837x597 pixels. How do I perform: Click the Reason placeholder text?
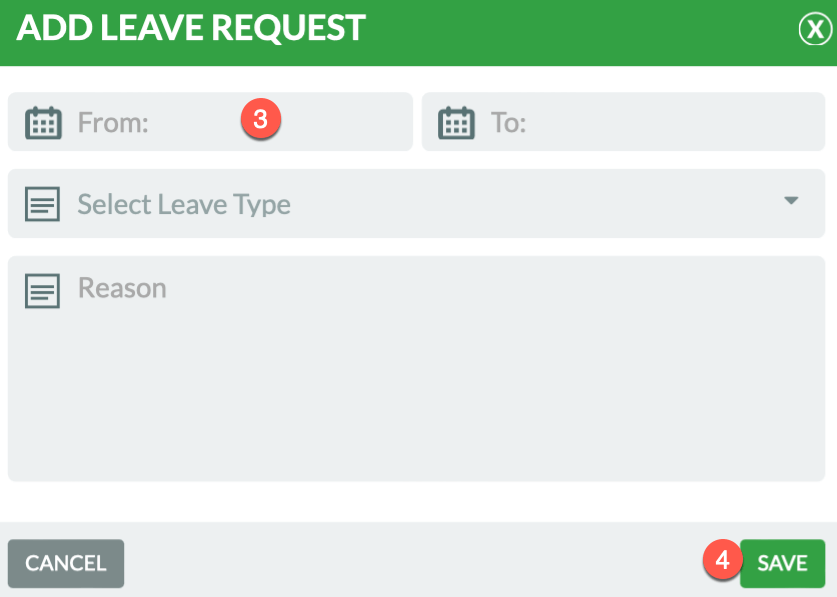(x=122, y=288)
